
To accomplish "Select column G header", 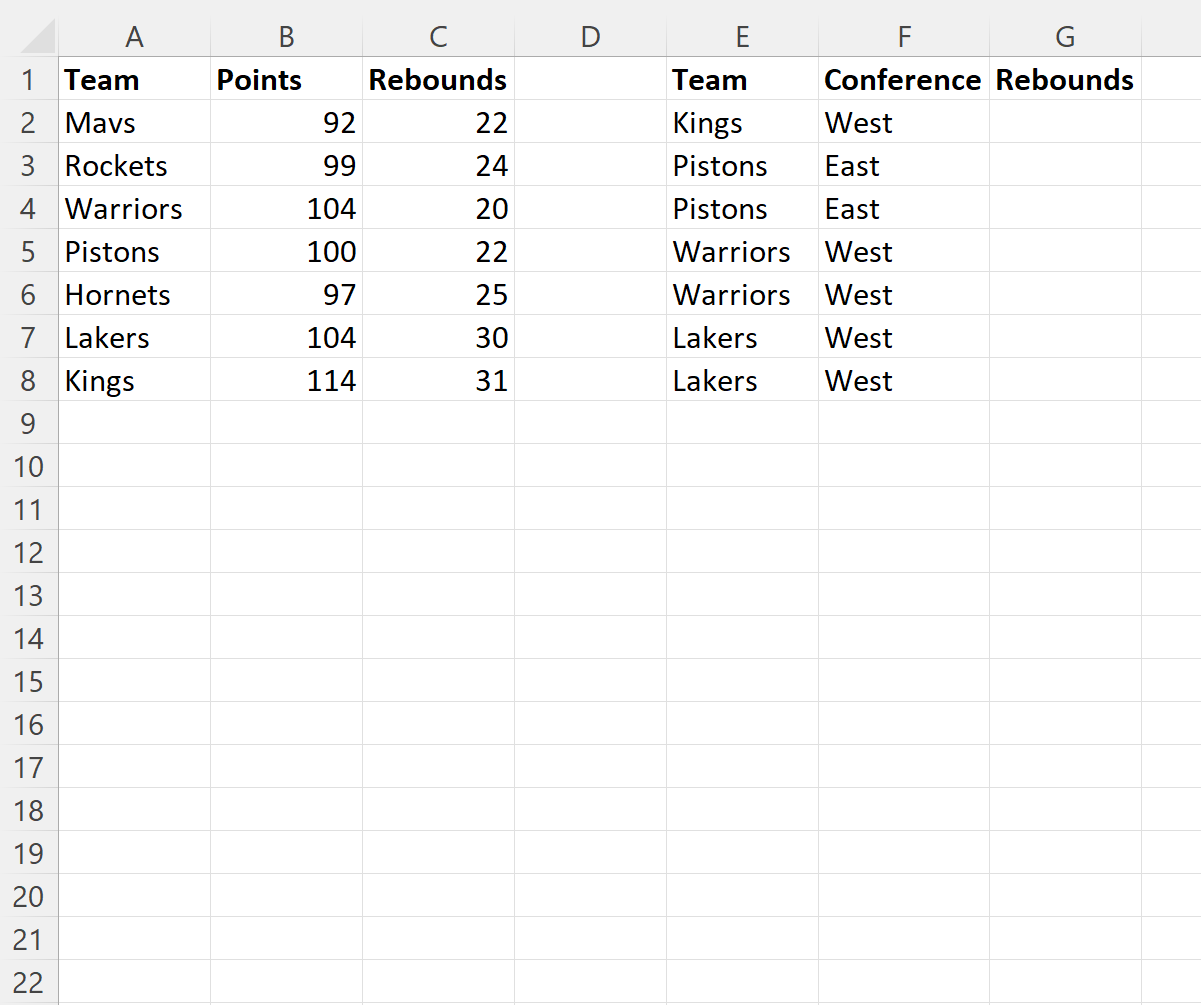I will coord(1065,37).
